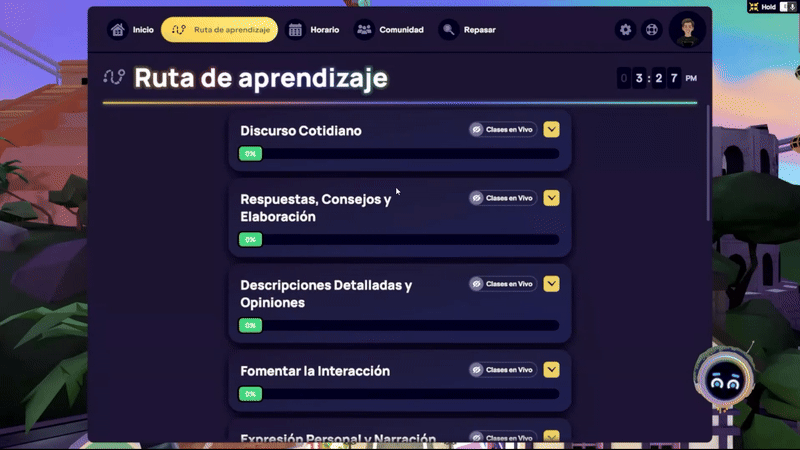Open the Horario calendar icon
The width and height of the screenshot is (800, 450).
click(x=296, y=30)
